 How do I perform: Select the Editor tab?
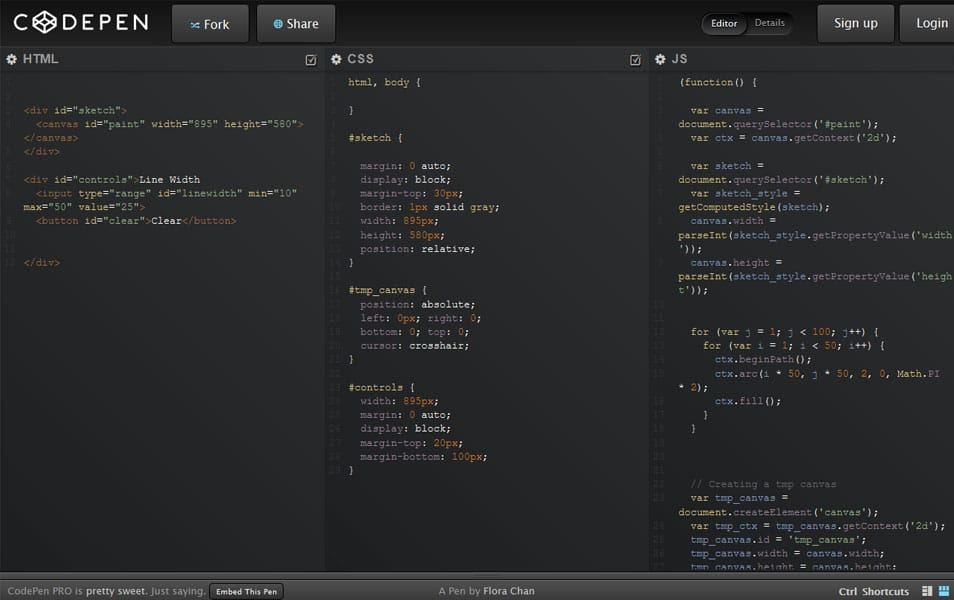coord(723,23)
